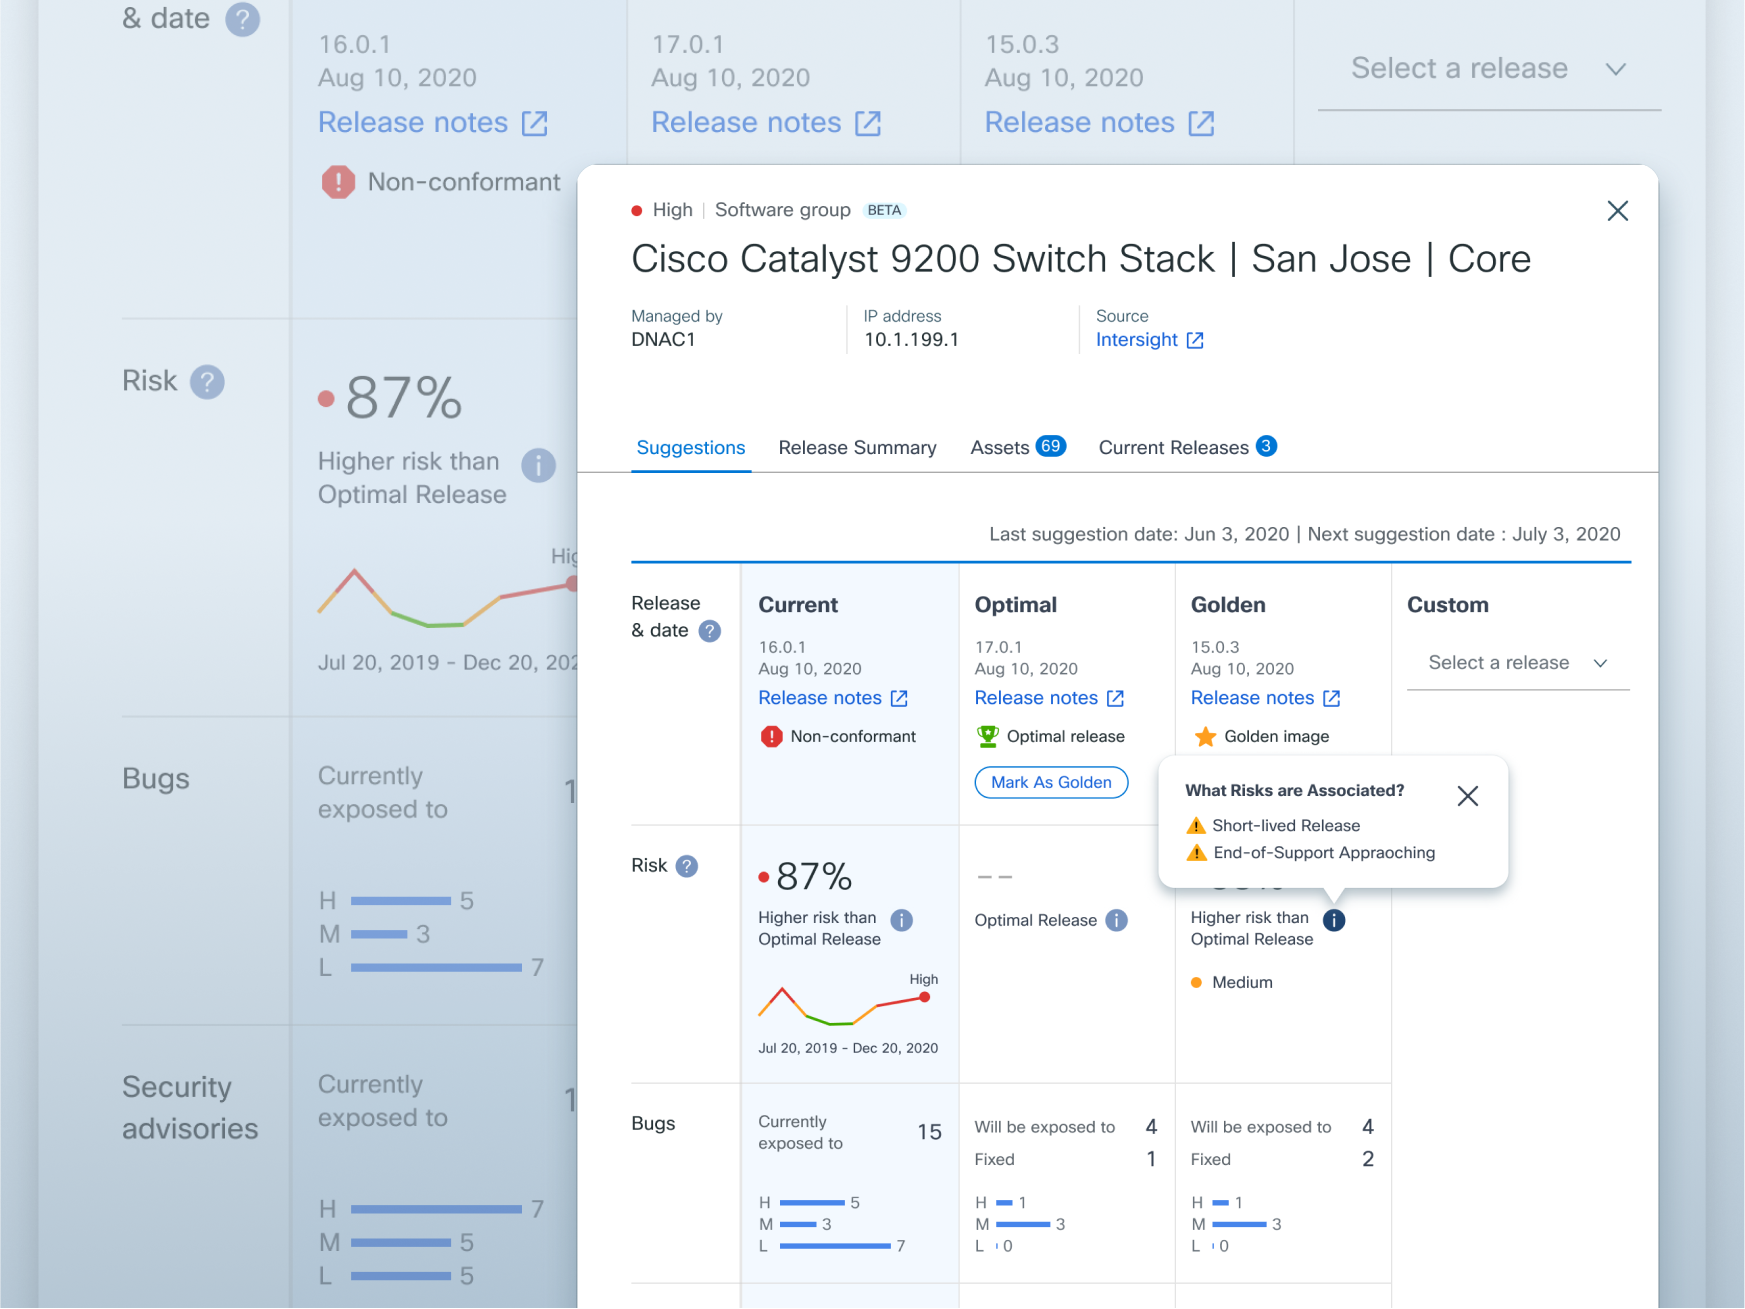Screen dimensions: 1745x1309
Task: Expand the High risk indicator dot beside device name
Action: (637, 210)
